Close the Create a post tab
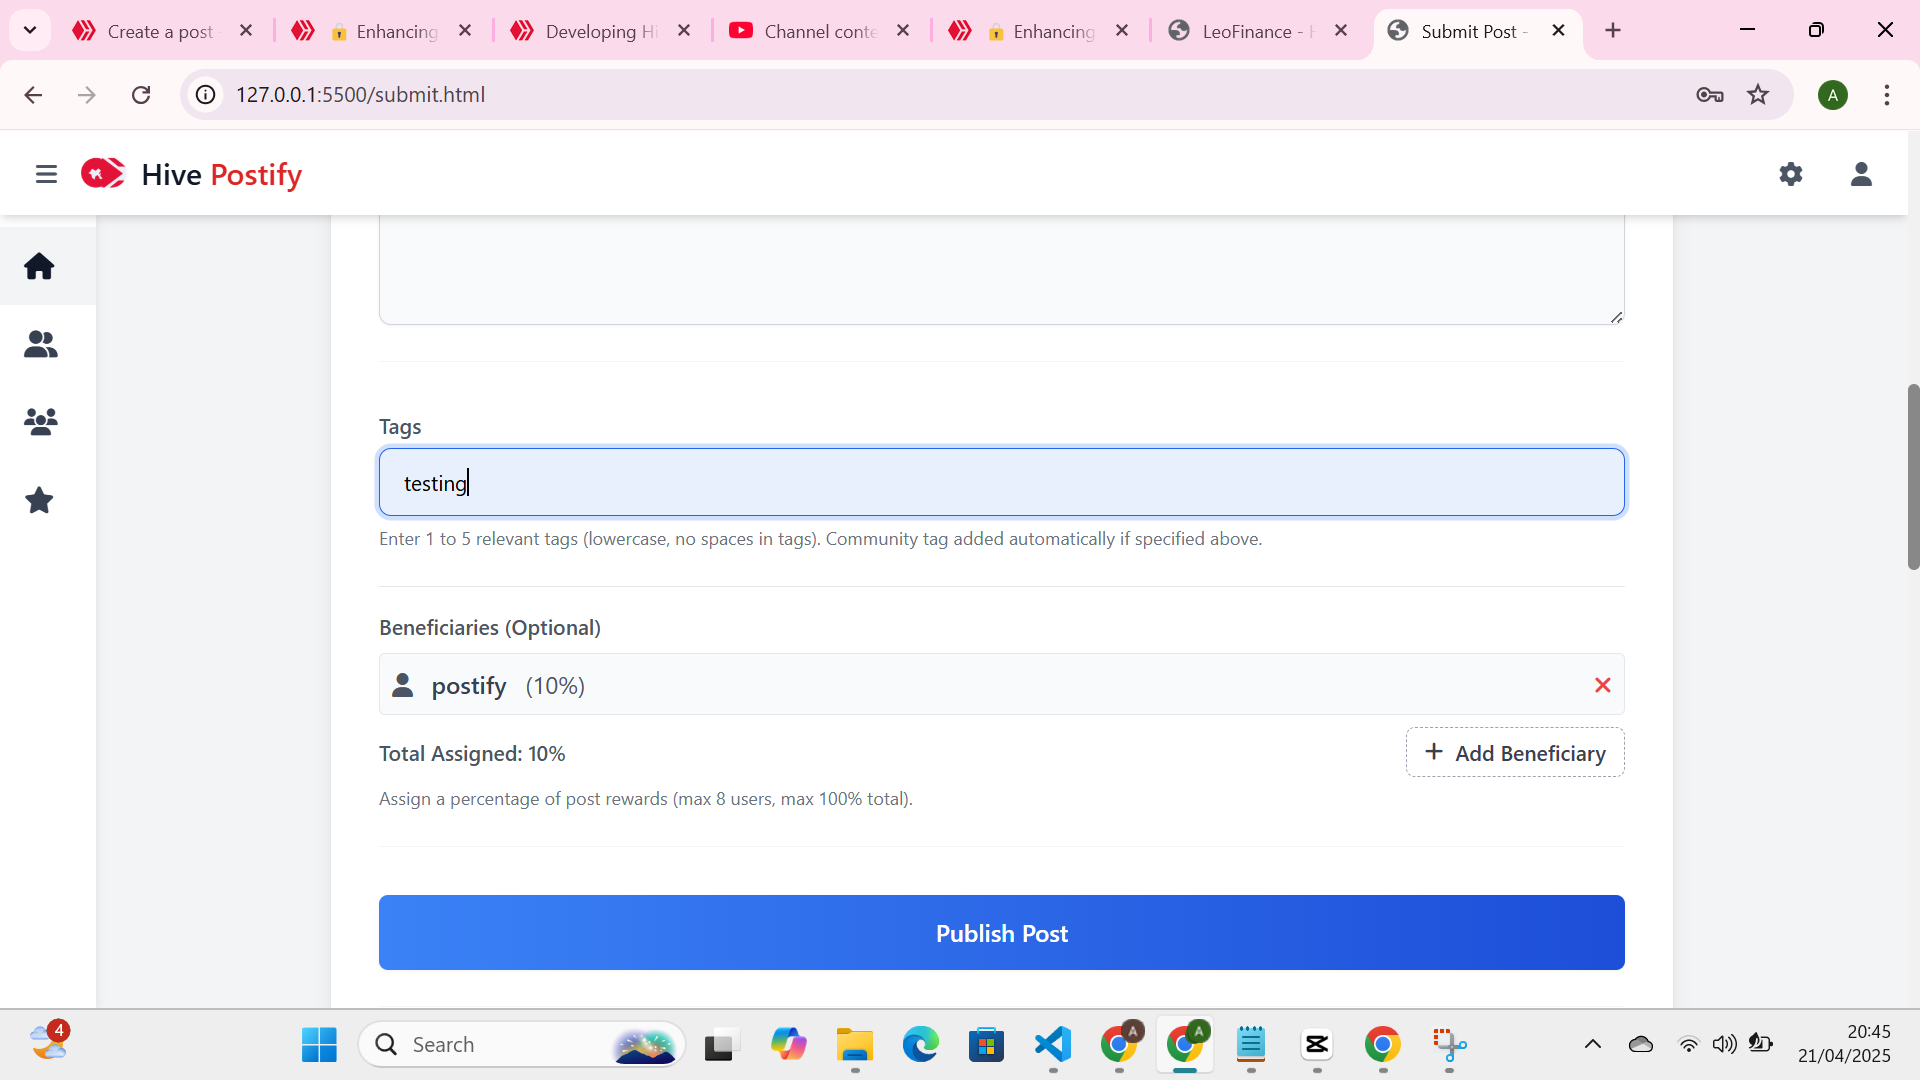This screenshot has width=1920, height=1080. (246, 31)
